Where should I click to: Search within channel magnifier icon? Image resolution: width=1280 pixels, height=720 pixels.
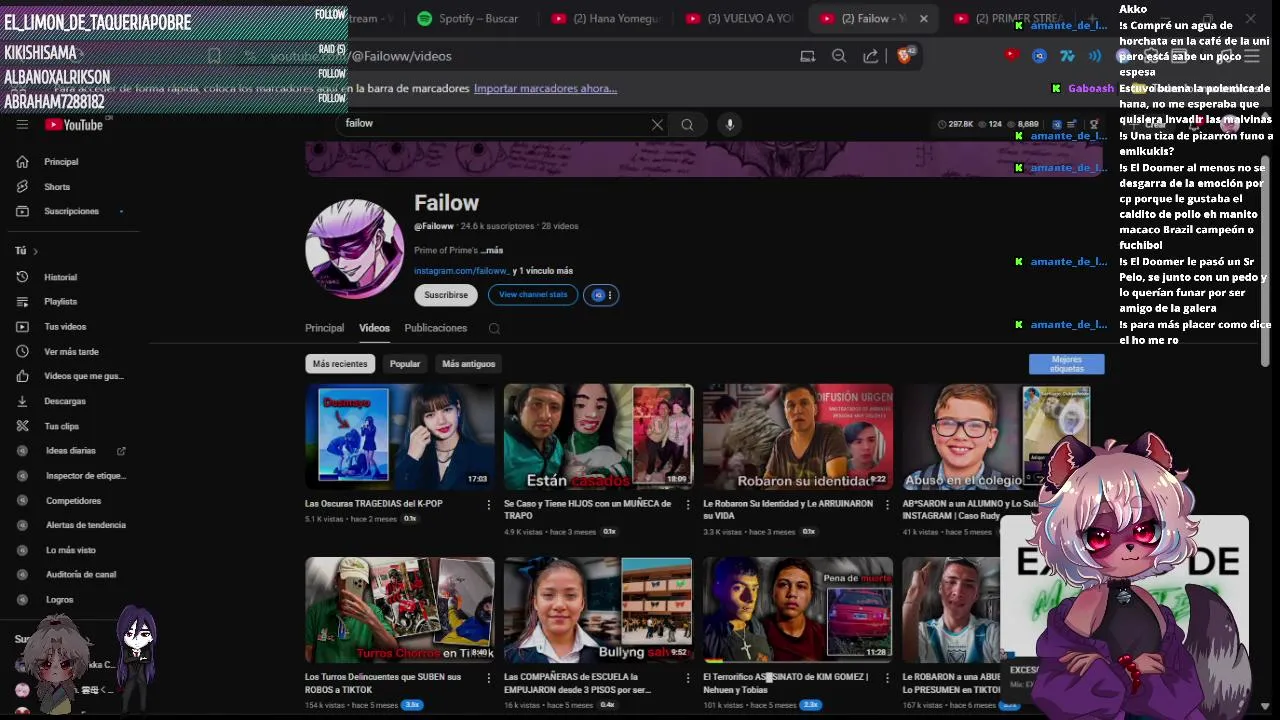(x=494, y=328)
